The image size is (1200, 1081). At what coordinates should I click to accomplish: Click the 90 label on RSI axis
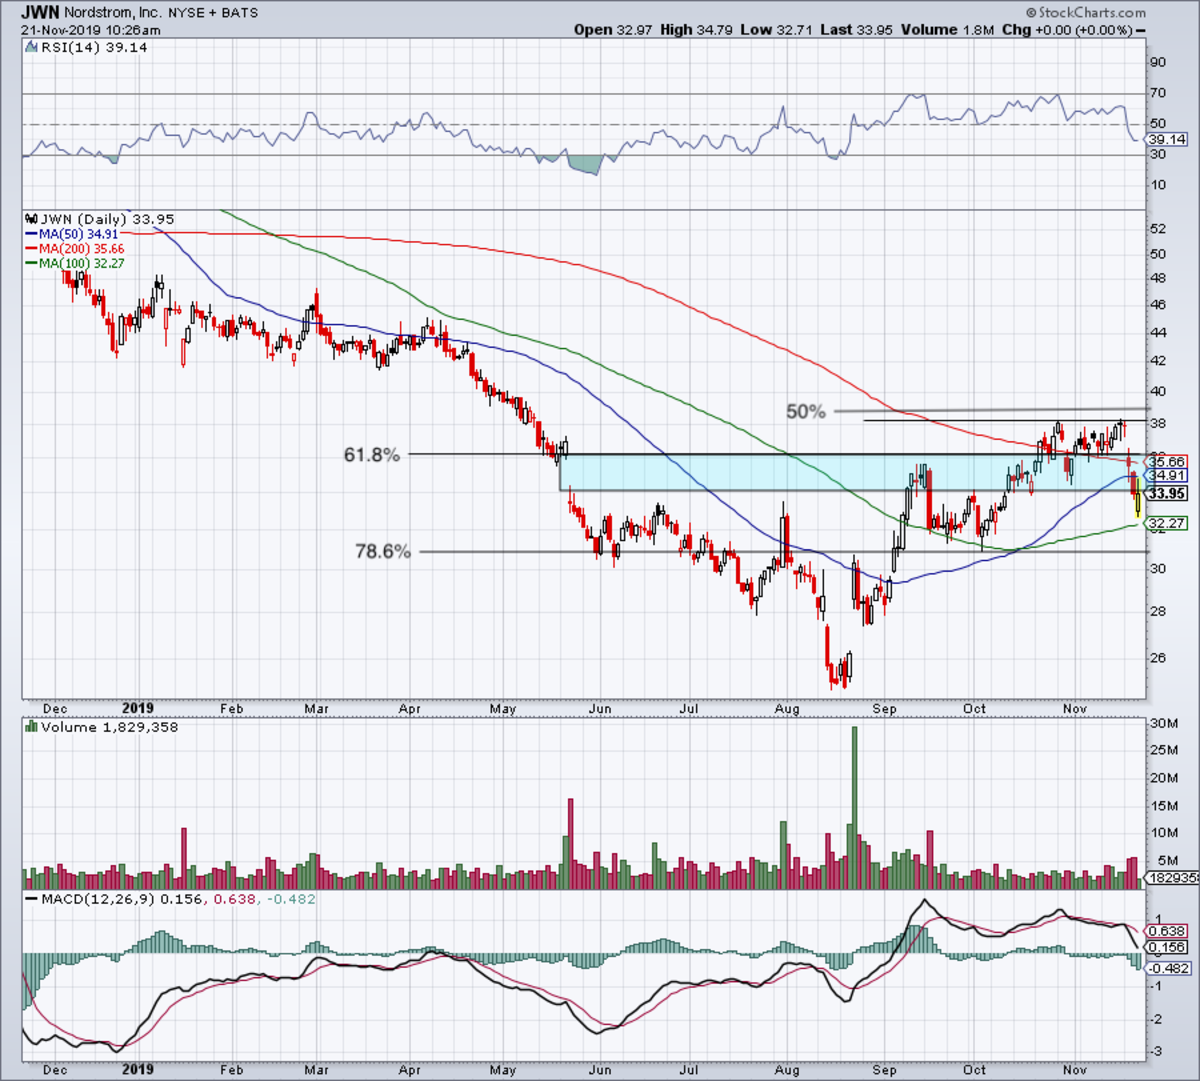pyautogui.click(x=1158, y=62)
